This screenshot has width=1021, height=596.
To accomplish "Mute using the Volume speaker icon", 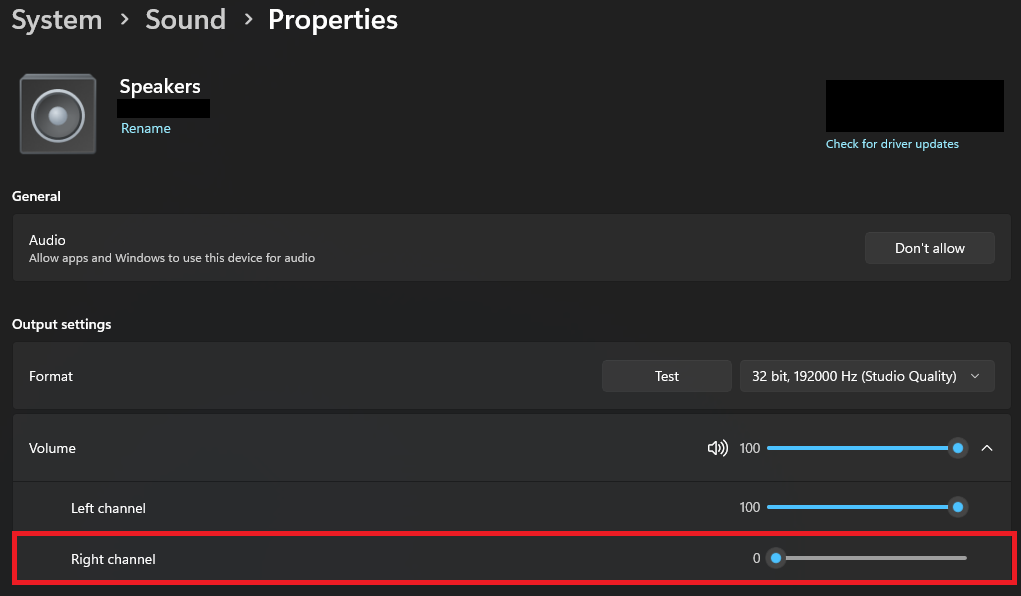I will pos(718,448).
